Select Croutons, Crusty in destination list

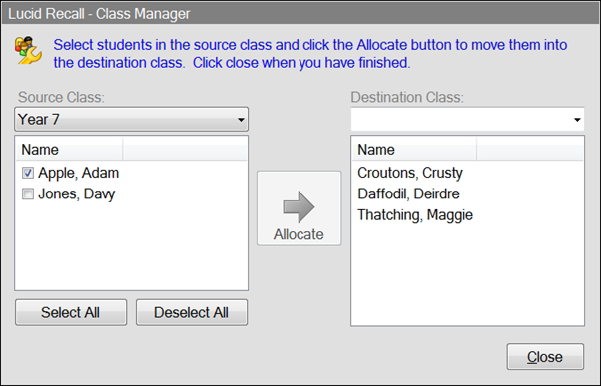click(x=410, y=173)
